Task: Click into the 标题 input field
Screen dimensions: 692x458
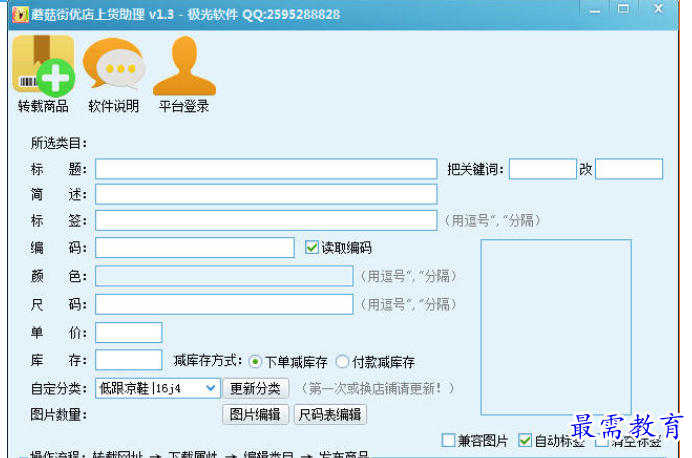Action: coord(266,169)
